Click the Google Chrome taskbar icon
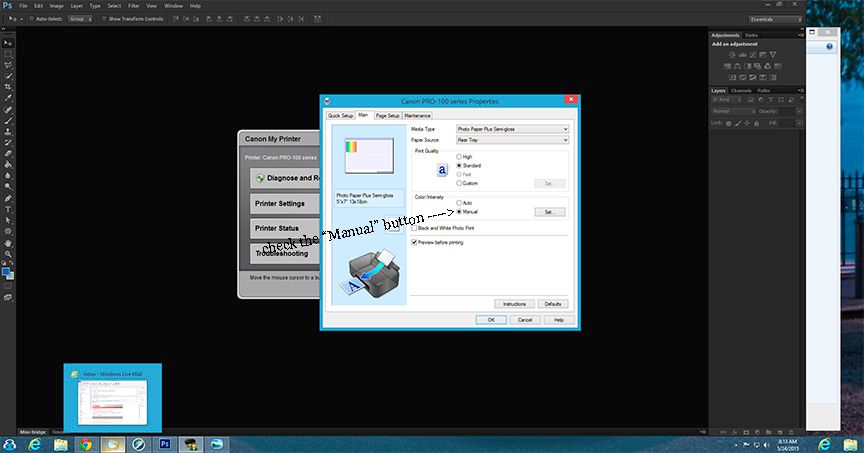The image size is (864, 453). pos(86,443)
